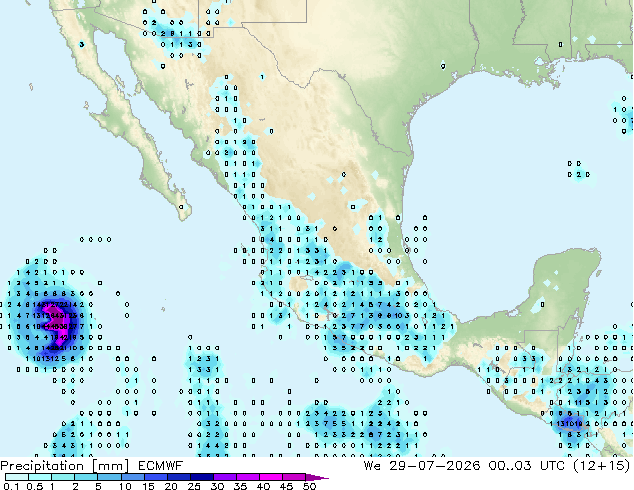
Task: Click the date '29-07-2026'
Action: [435, 466]
